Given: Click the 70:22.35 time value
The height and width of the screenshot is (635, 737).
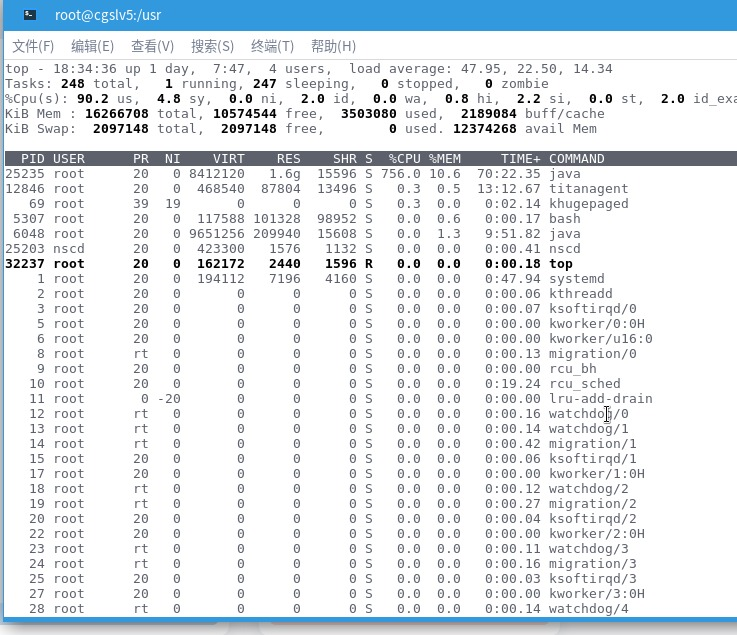Looking at the screenshot, I should 509,174.
